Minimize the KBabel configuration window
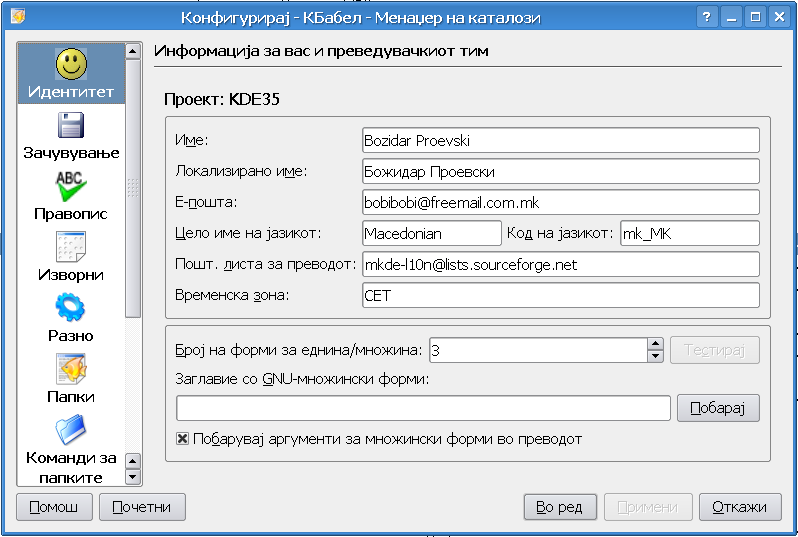Viewport: 798px width, 537px height. 732,17
